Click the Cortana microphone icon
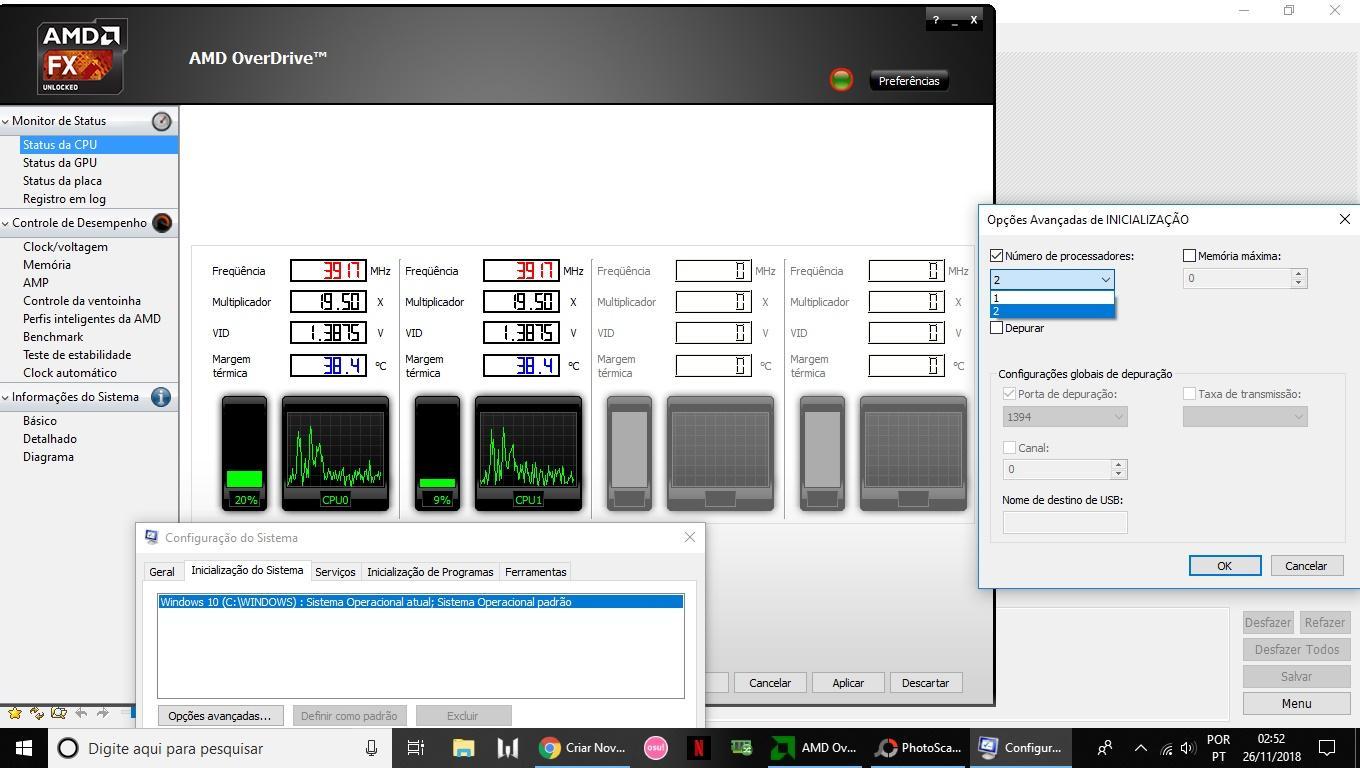The image size is (1360, 768). pyautogui.click(x=371, y=748)
